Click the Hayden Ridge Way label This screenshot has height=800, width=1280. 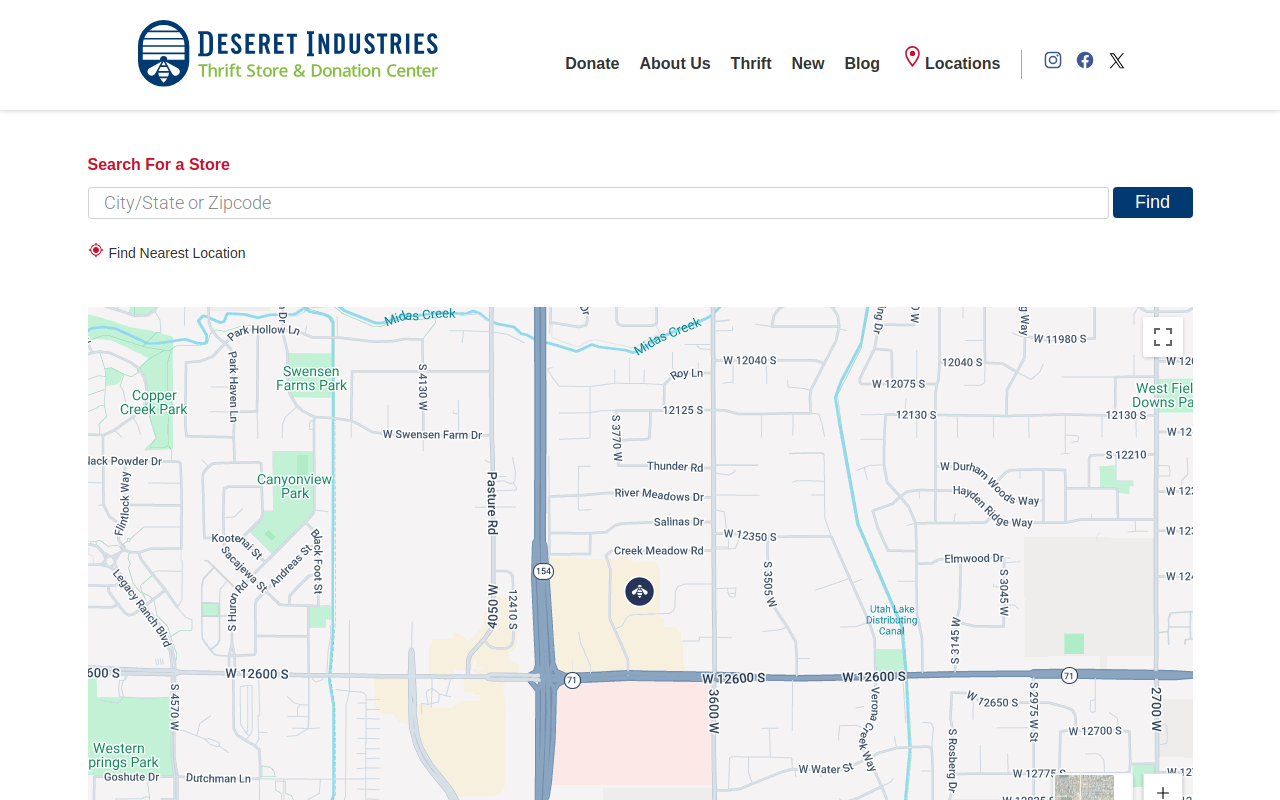click(x=993, y=507)
